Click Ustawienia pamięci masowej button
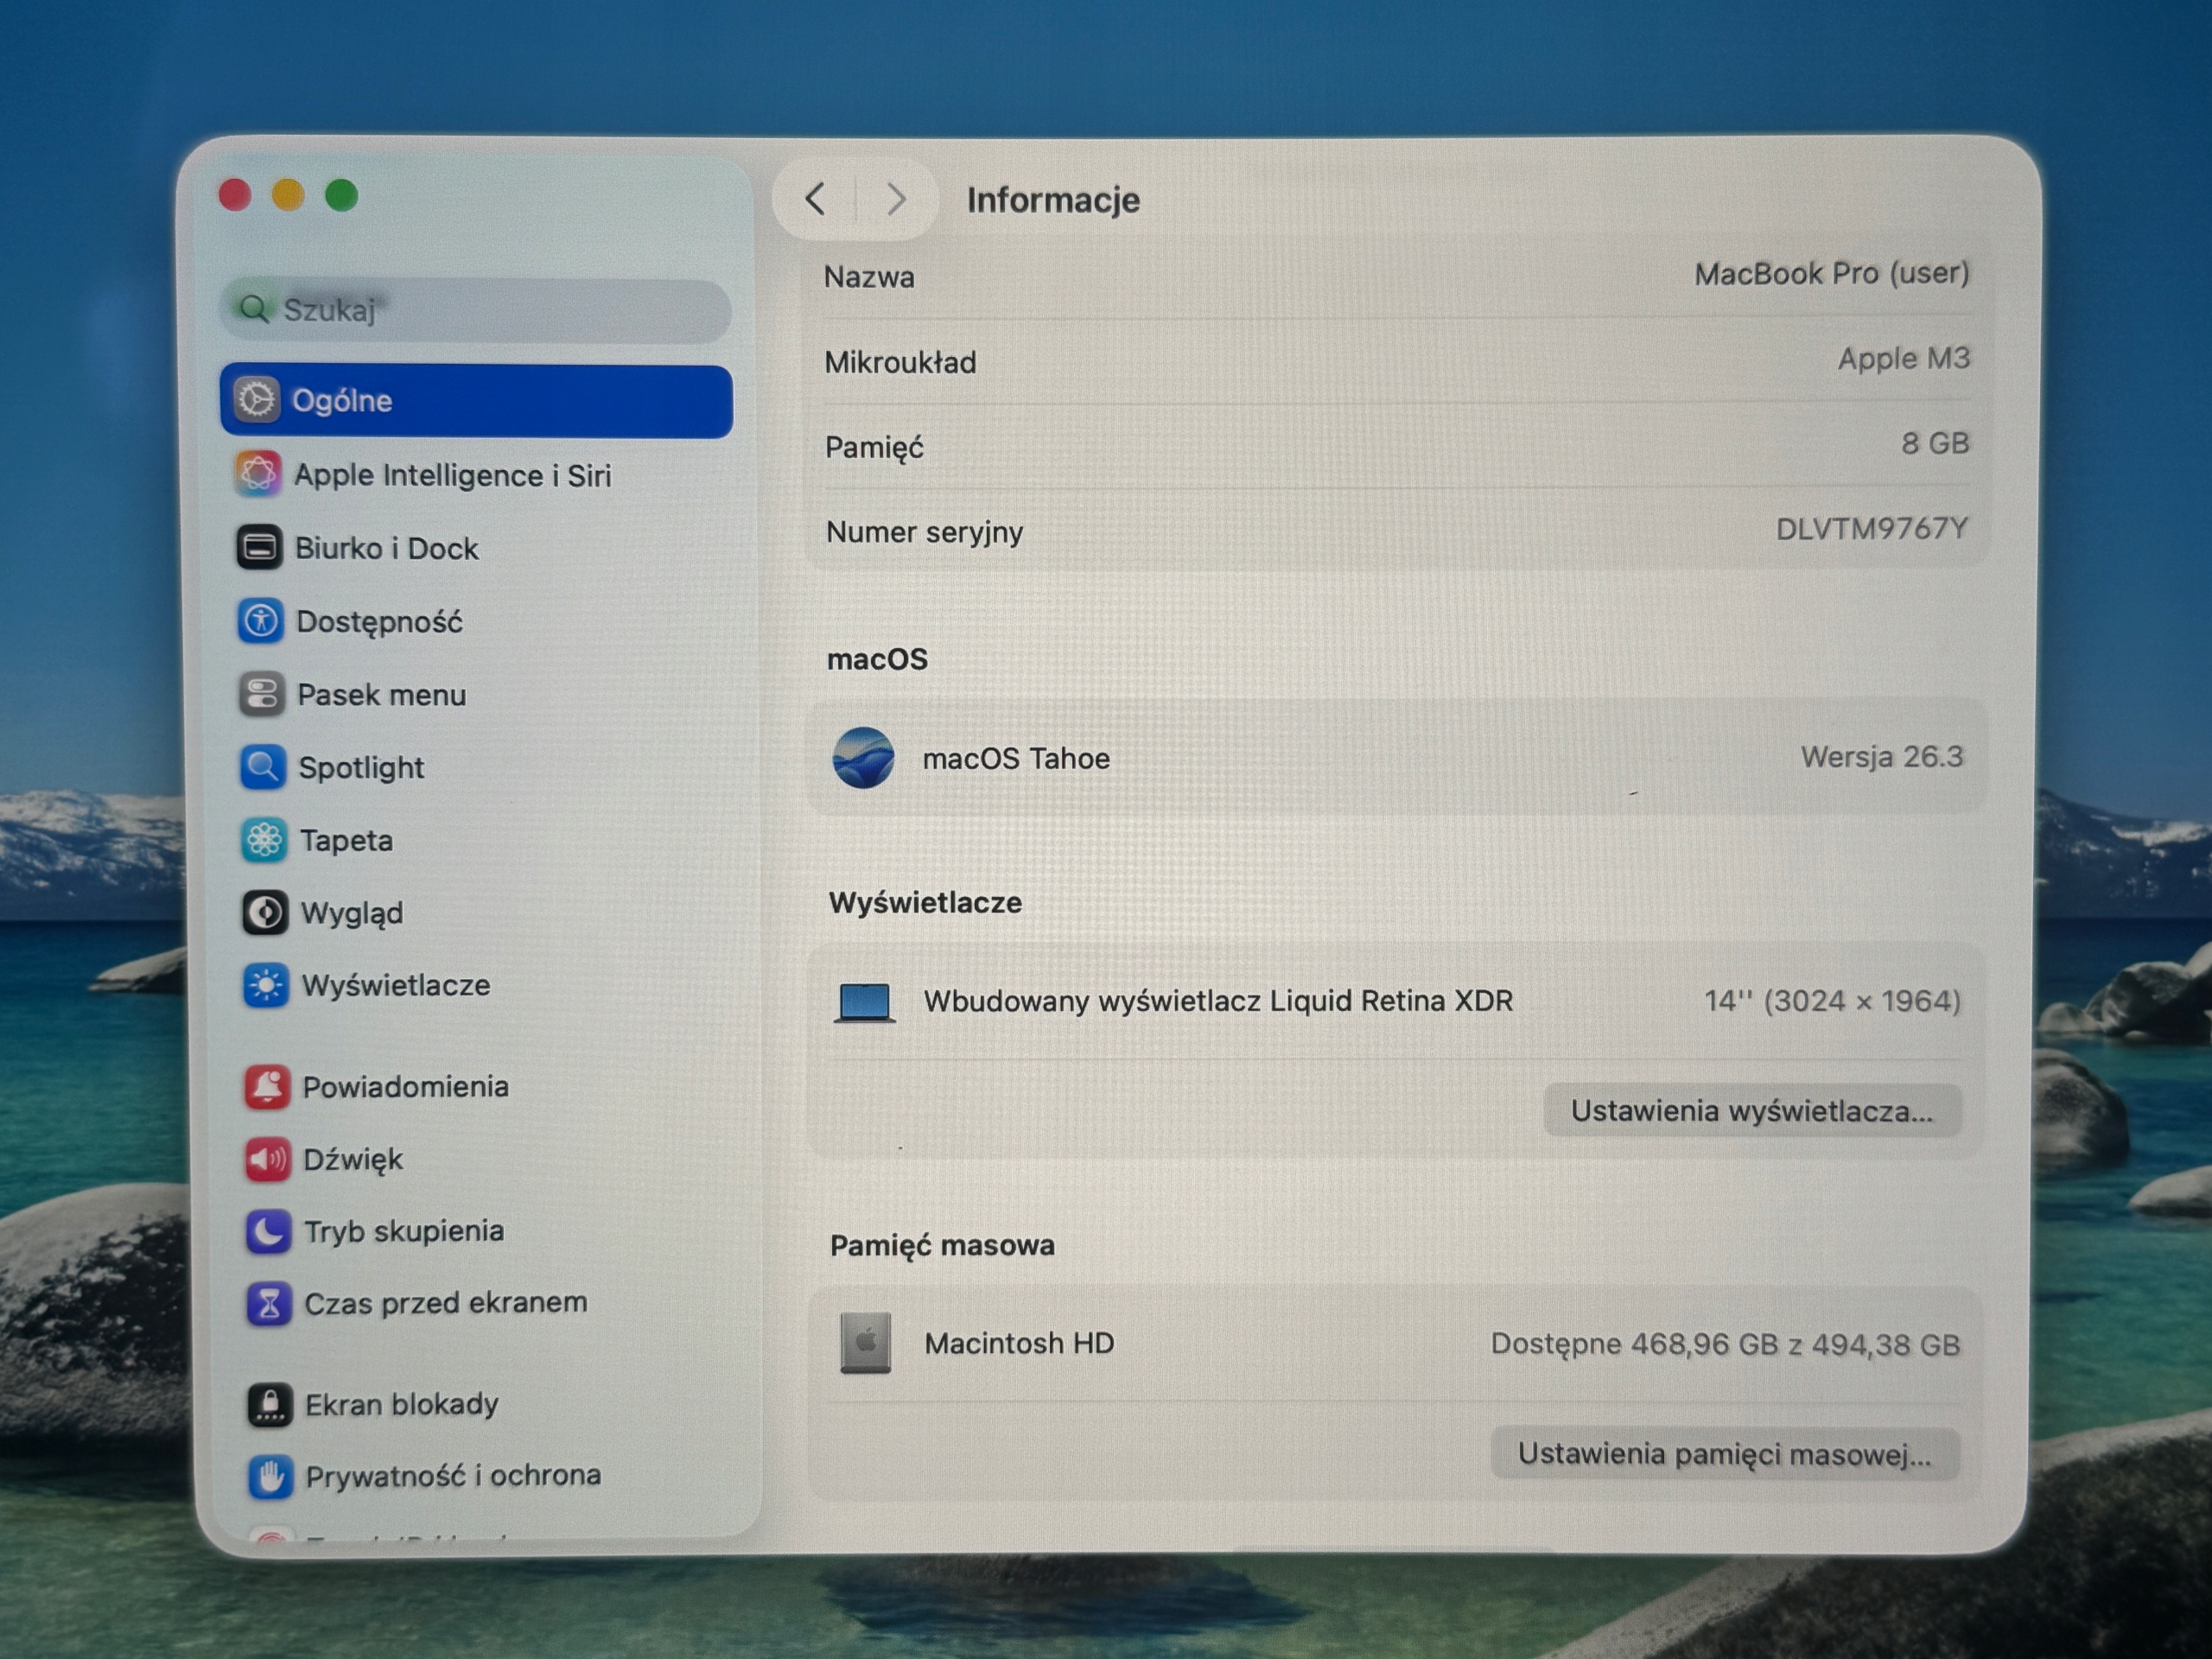 pos(1724,1453)
